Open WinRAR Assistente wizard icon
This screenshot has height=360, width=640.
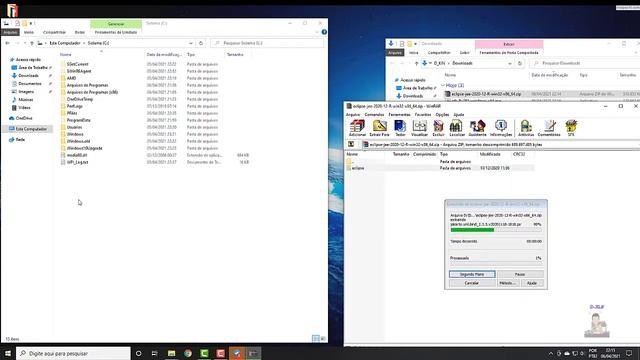coord(477,128)
